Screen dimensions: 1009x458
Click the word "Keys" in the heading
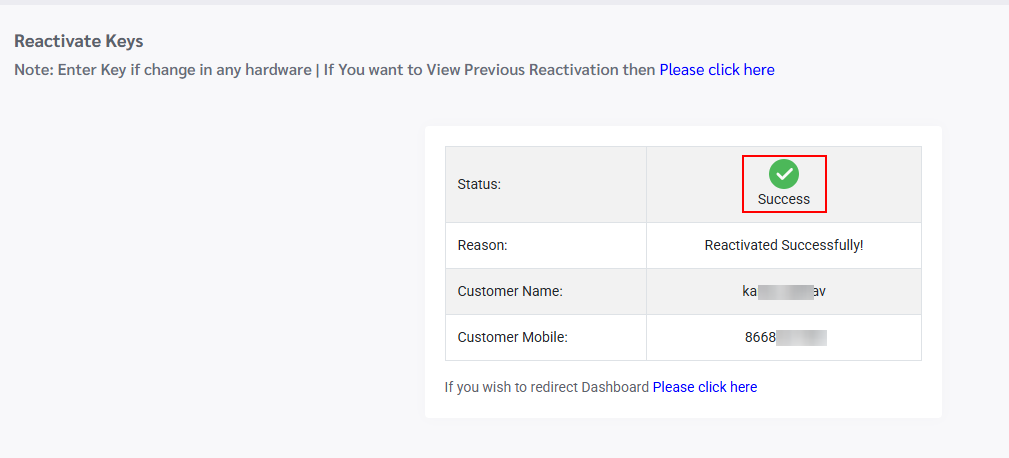(124, 42)
